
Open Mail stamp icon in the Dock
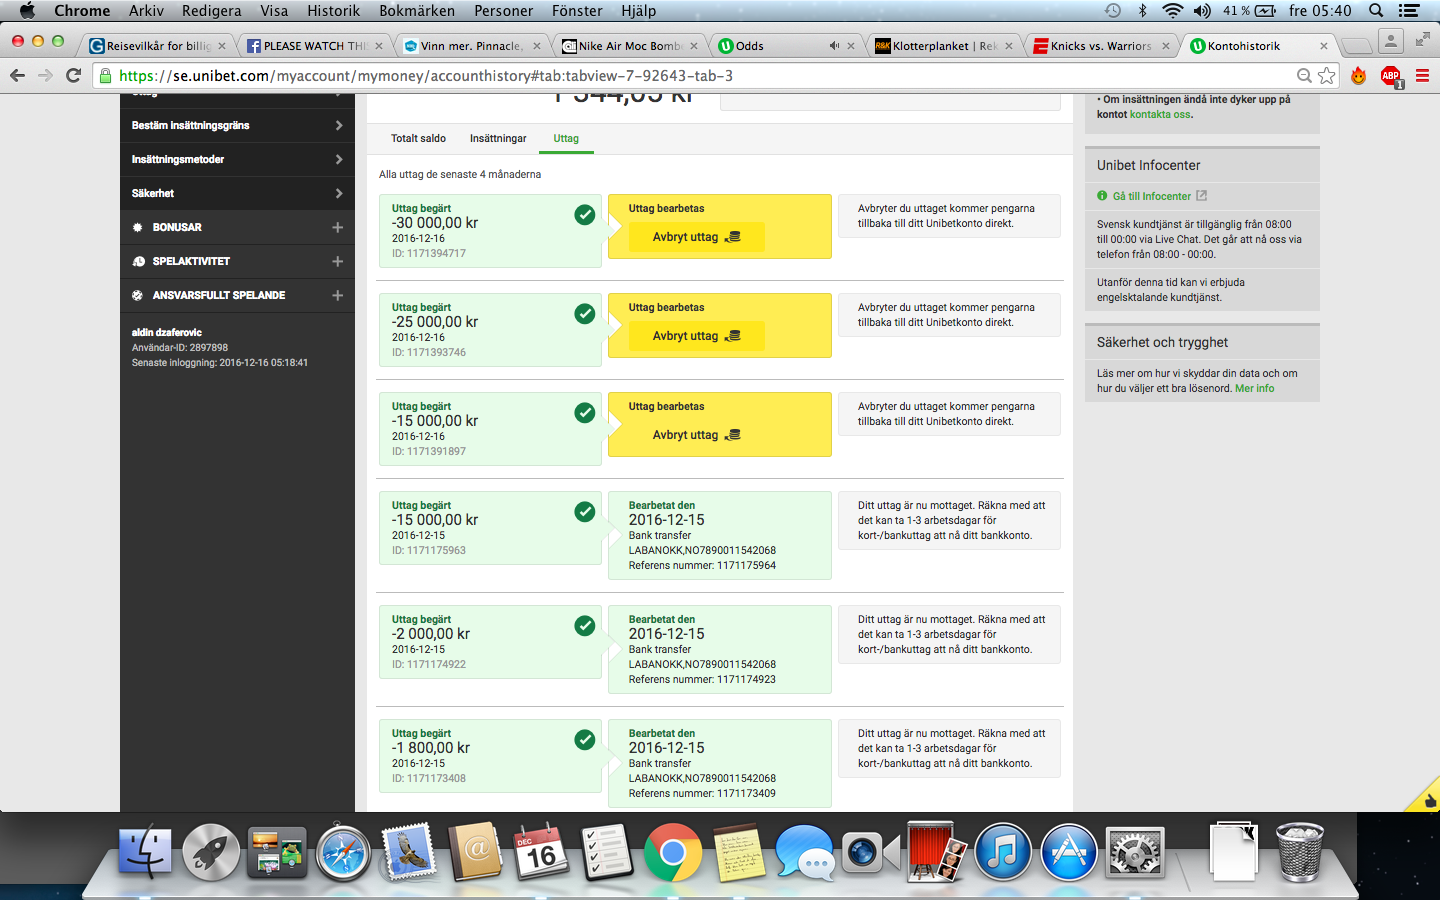[409, 853]
